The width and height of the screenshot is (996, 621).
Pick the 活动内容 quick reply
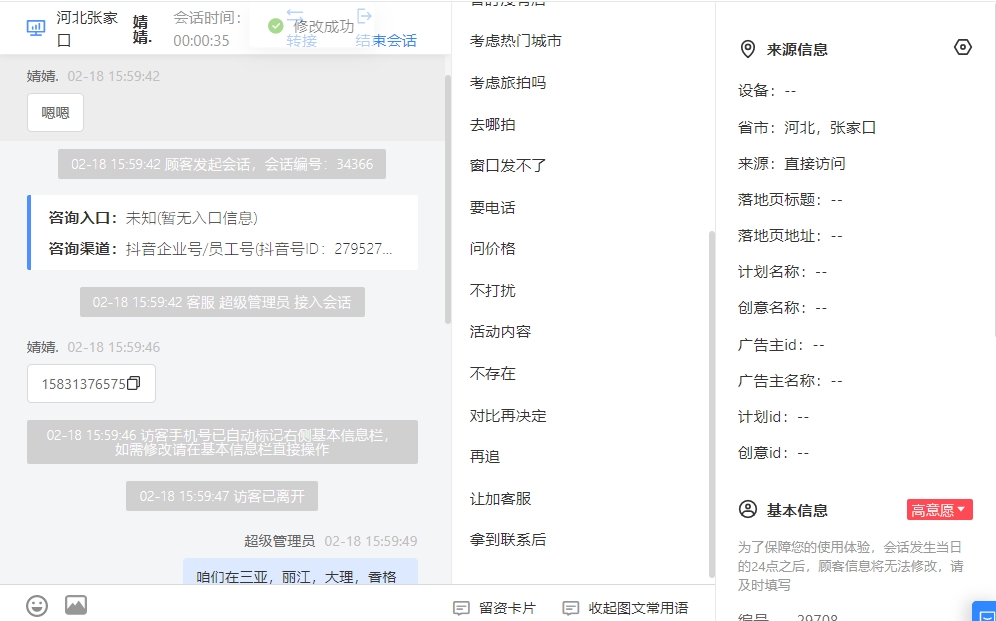(500, 332)
